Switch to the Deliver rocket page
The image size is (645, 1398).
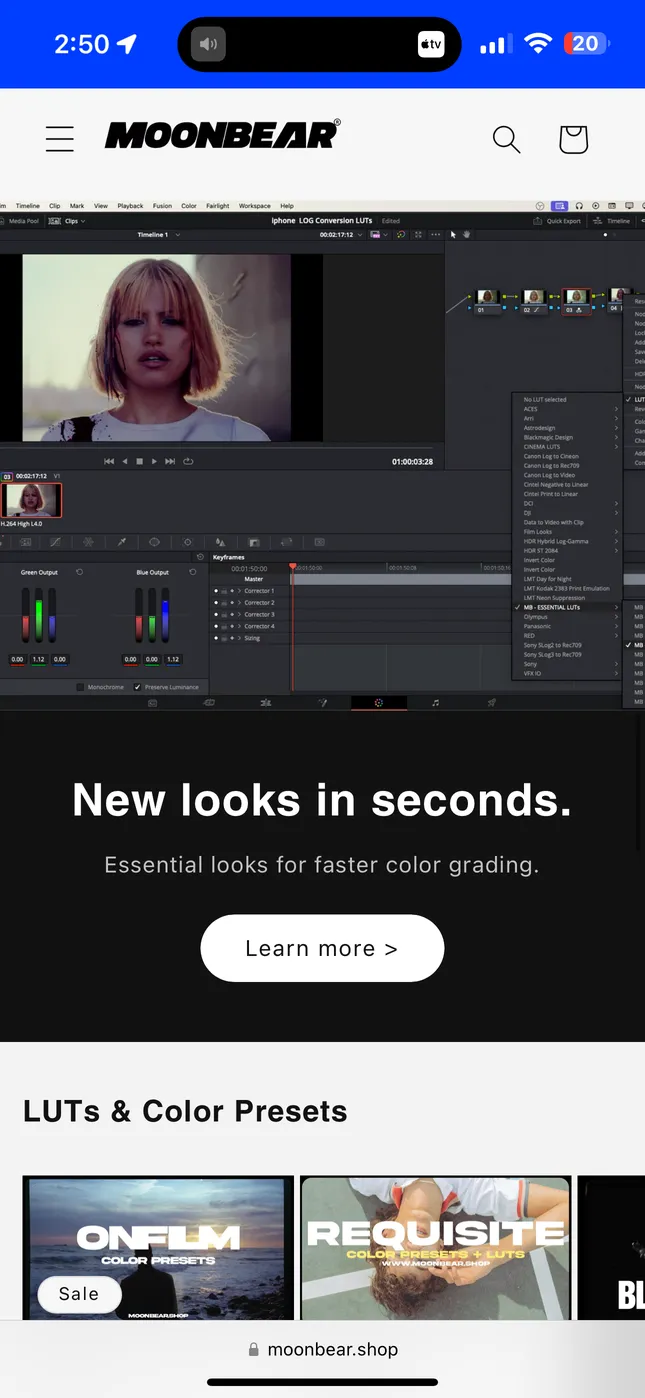[491, 703]
